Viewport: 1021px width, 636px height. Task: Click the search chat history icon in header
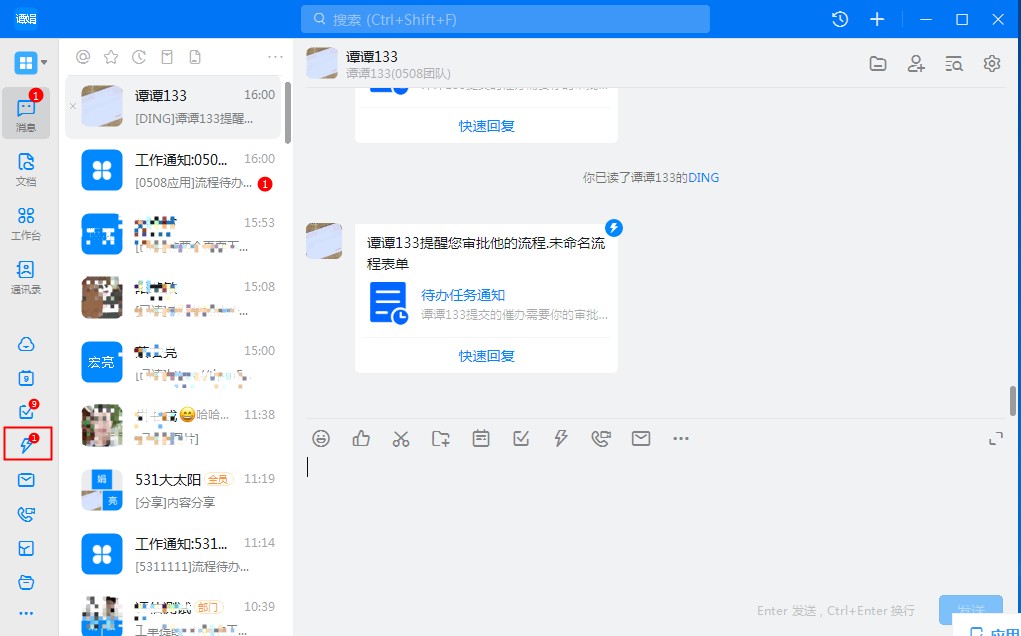tap(954, 64)
